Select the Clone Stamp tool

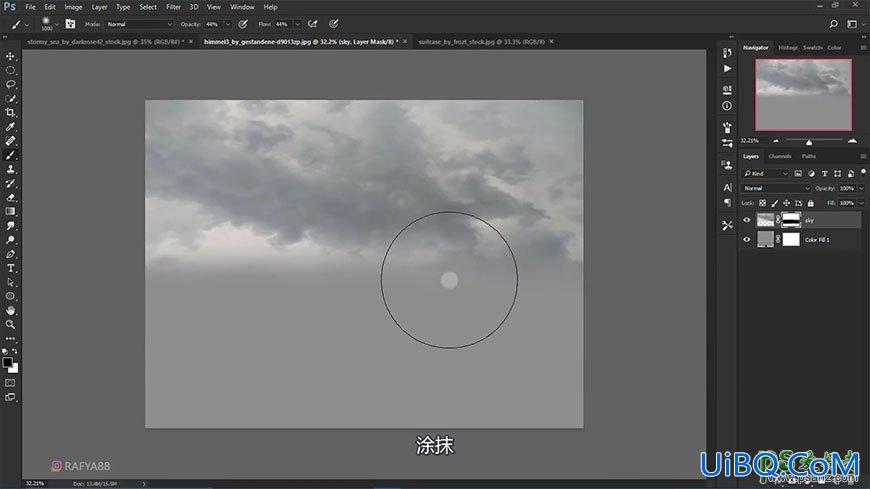[x=10, y=169]
